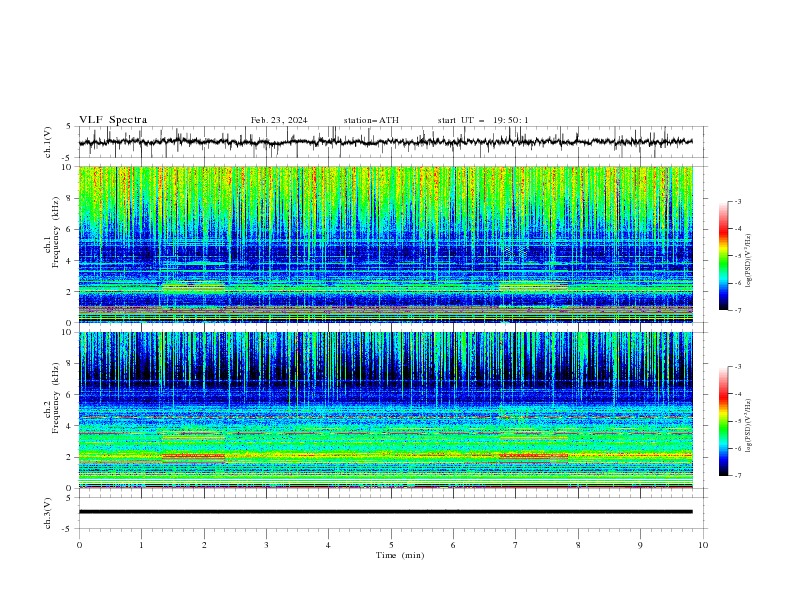Click the "start UT = 19:50:1" label
This screenshot has width=792, height=612.
pyautogui.click(x=483, y=120)
